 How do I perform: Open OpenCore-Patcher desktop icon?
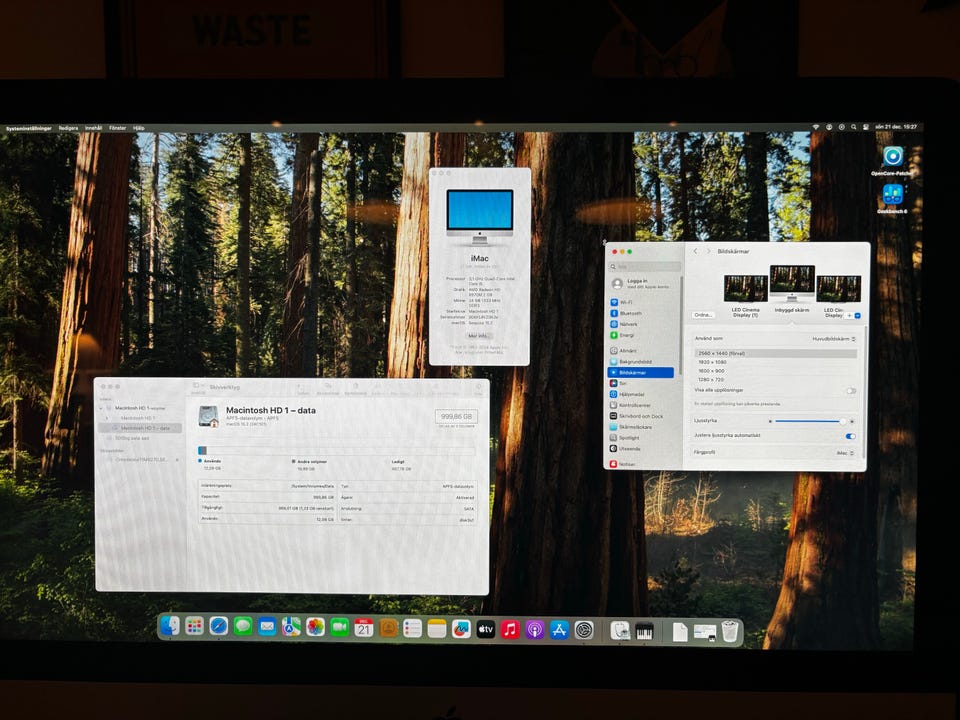coord(892,158)
